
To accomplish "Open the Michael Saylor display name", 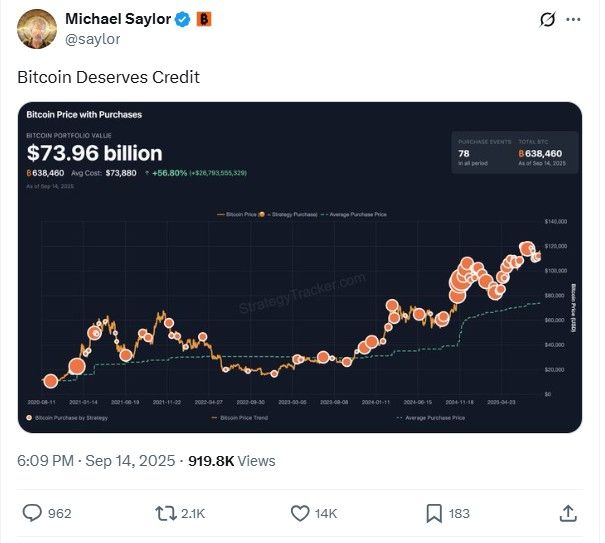I will coord(118,19).
